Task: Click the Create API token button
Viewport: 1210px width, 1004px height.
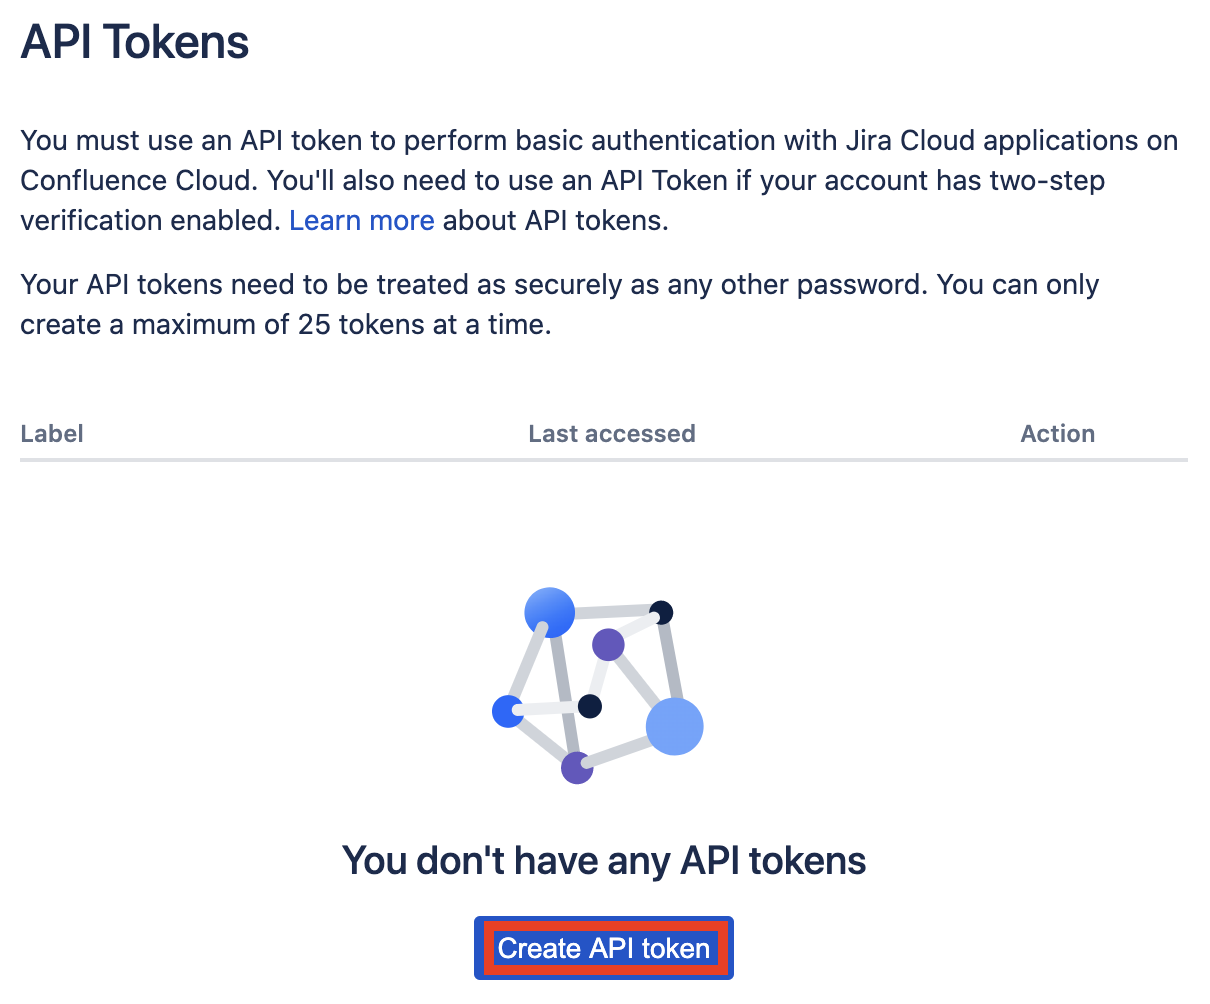Action: click(x=604, y=948)
